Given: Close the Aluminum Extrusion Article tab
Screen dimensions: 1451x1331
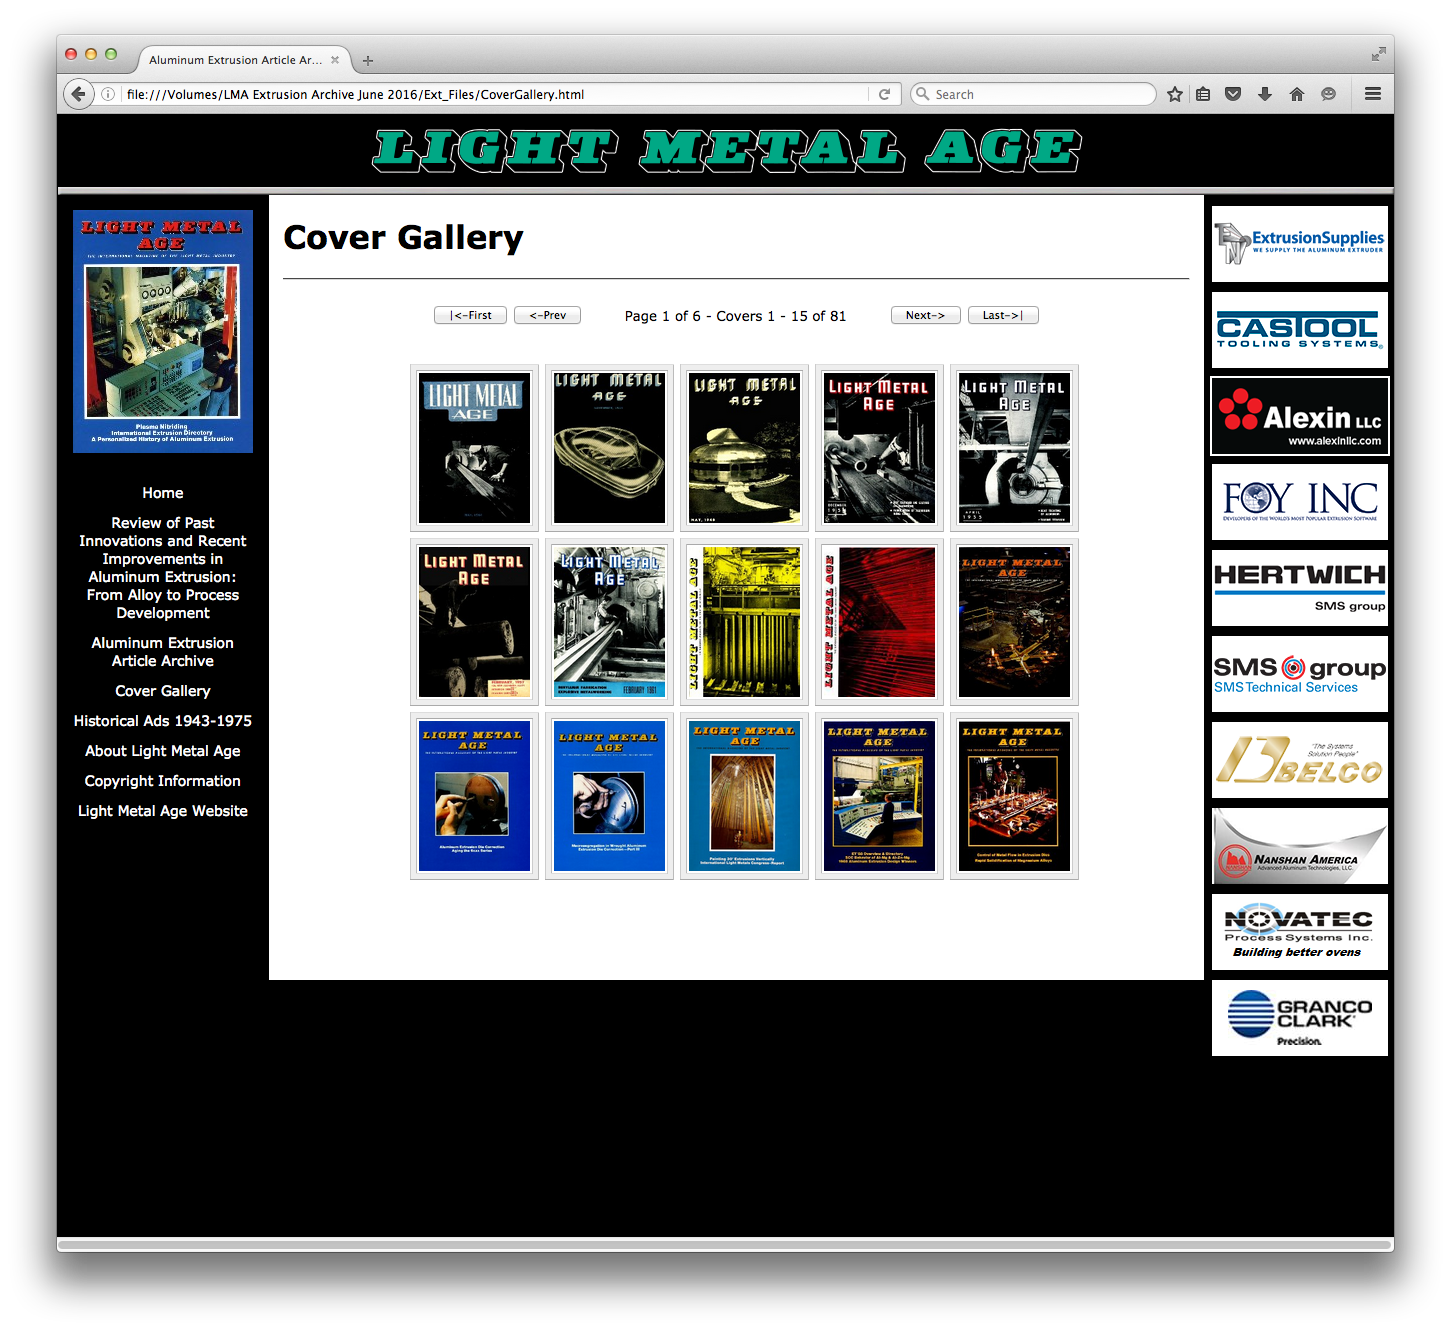Looking at the screenshot, I should (x=335, y=60).
